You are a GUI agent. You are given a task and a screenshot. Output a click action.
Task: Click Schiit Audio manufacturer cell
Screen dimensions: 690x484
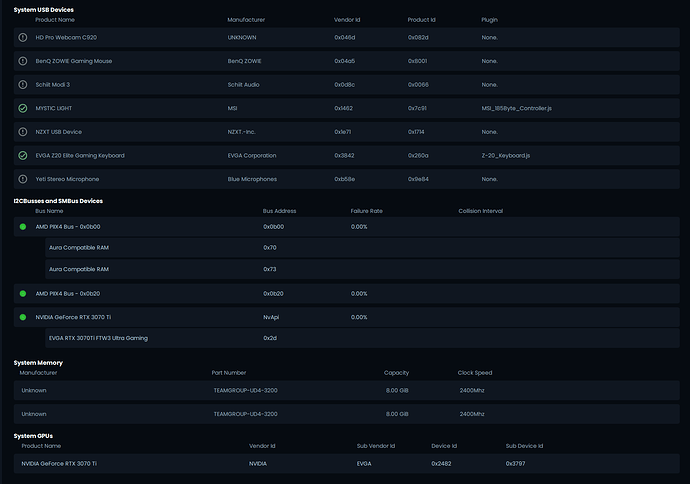[243, 84]
